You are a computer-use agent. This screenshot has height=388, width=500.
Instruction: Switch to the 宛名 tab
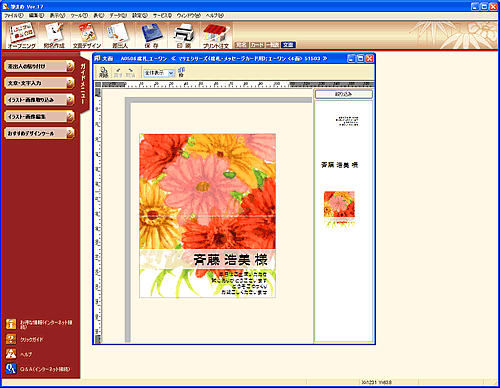coord(242,45)
